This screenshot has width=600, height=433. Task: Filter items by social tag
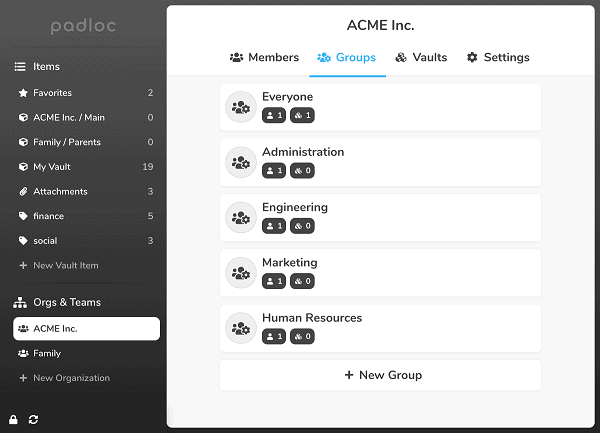86,241
